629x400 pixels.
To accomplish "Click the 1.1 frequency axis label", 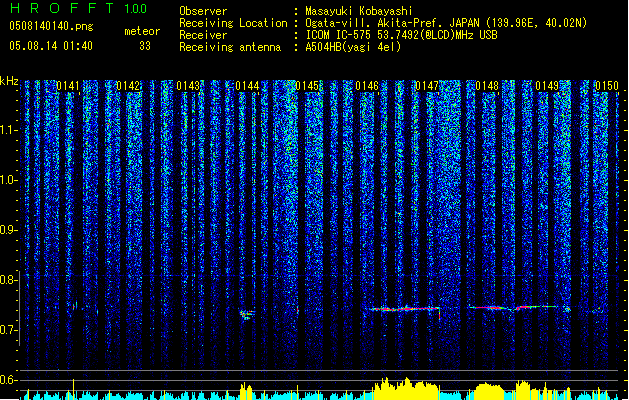I will coord(9,130).
